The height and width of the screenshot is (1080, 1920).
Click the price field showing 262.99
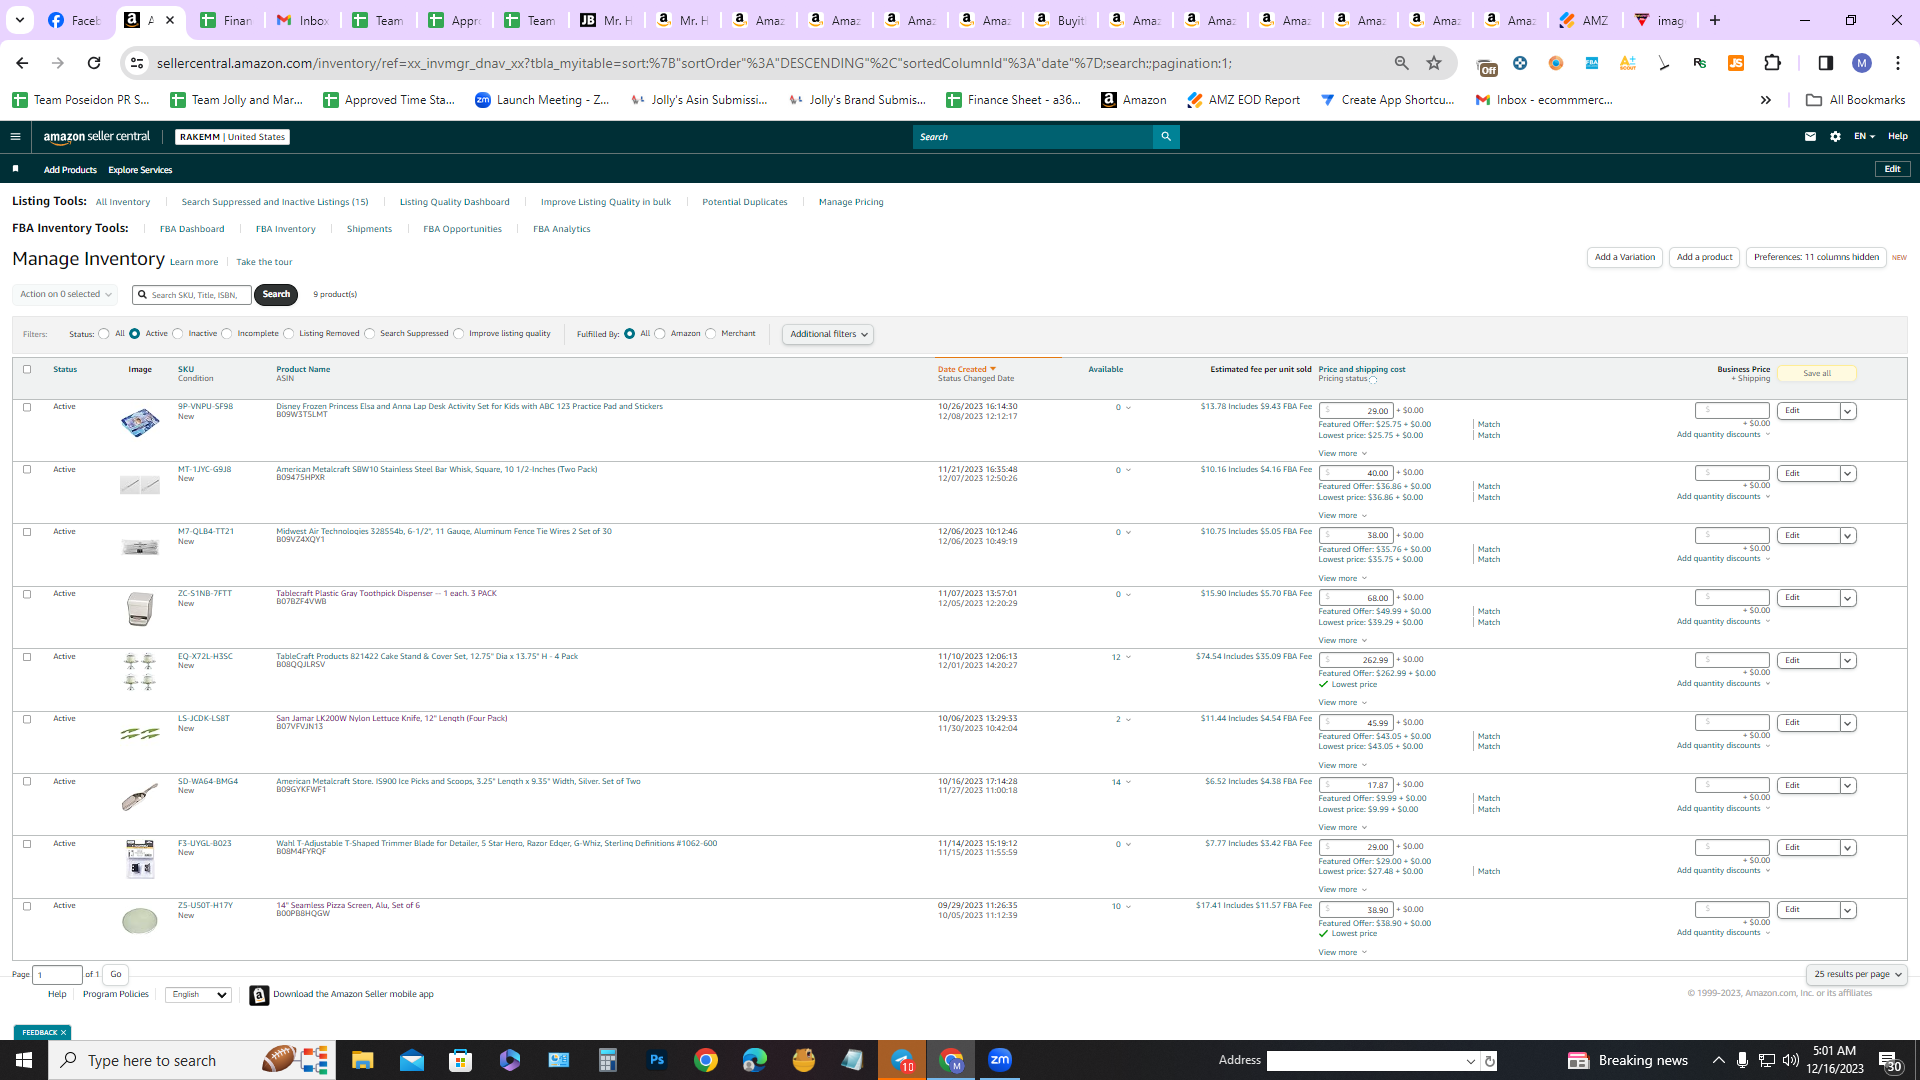[1356, 660]
